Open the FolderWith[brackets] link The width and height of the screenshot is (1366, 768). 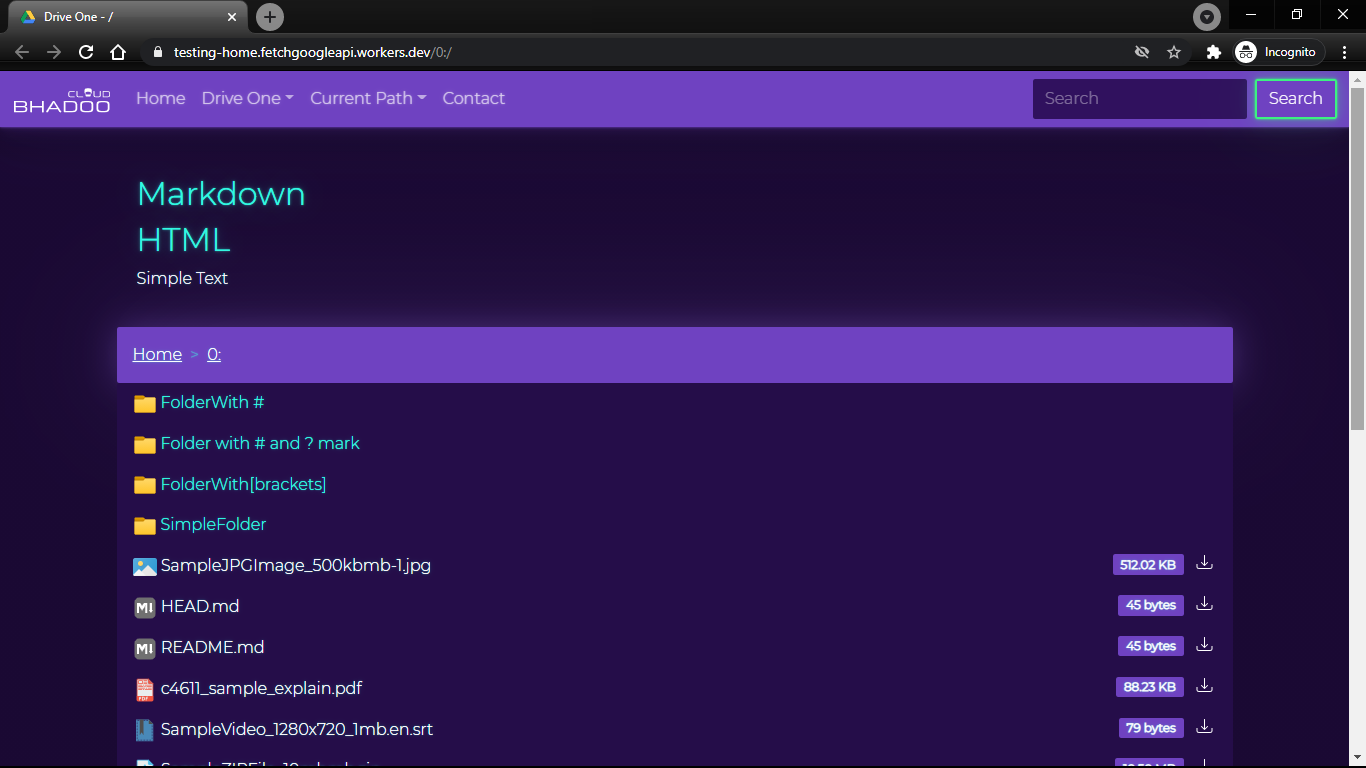[x=243, y=484]
